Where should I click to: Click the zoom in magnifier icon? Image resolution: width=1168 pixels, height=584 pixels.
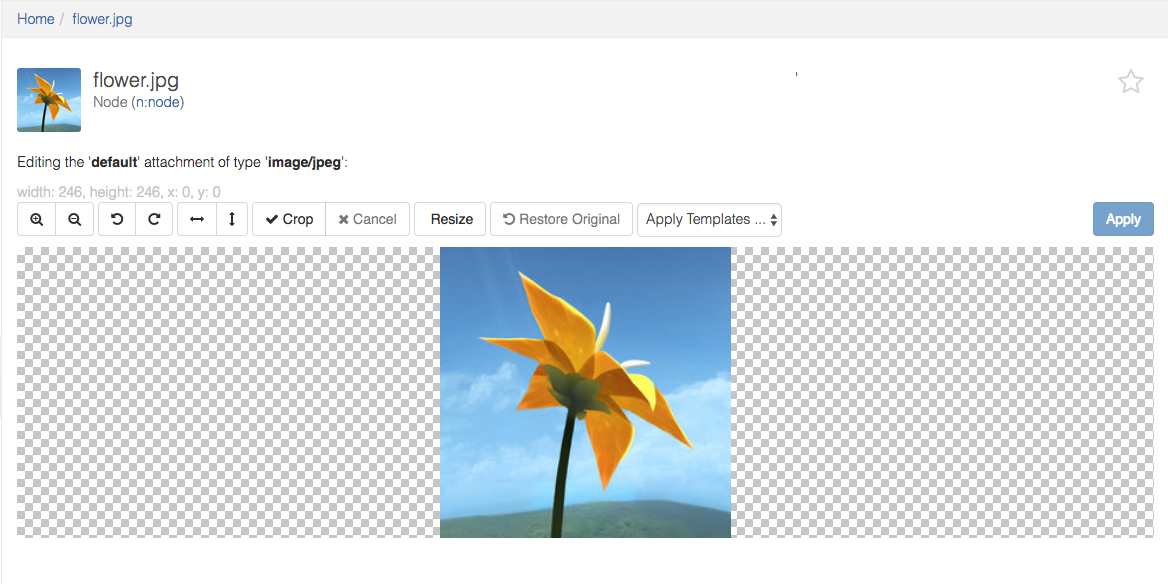point(36,219)
